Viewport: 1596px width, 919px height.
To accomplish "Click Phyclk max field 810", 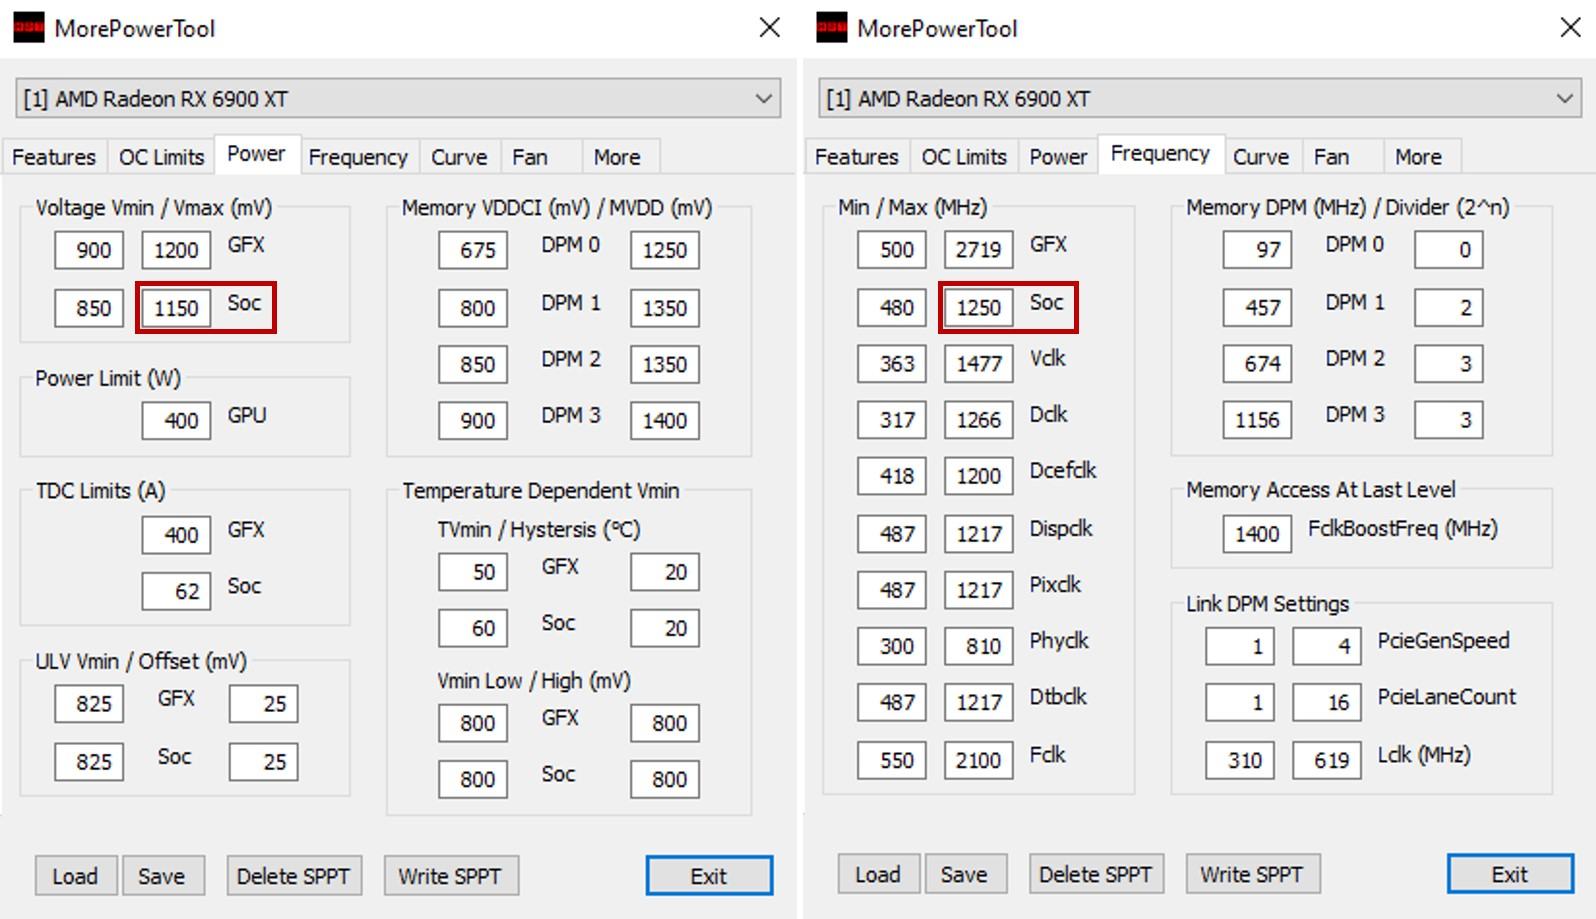I will (978, 647).
